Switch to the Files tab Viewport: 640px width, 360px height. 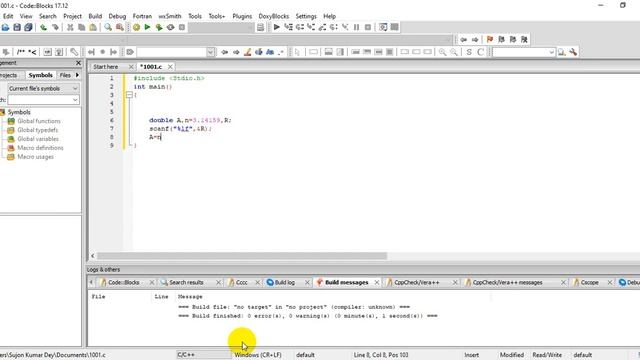[x=65, y=75]
